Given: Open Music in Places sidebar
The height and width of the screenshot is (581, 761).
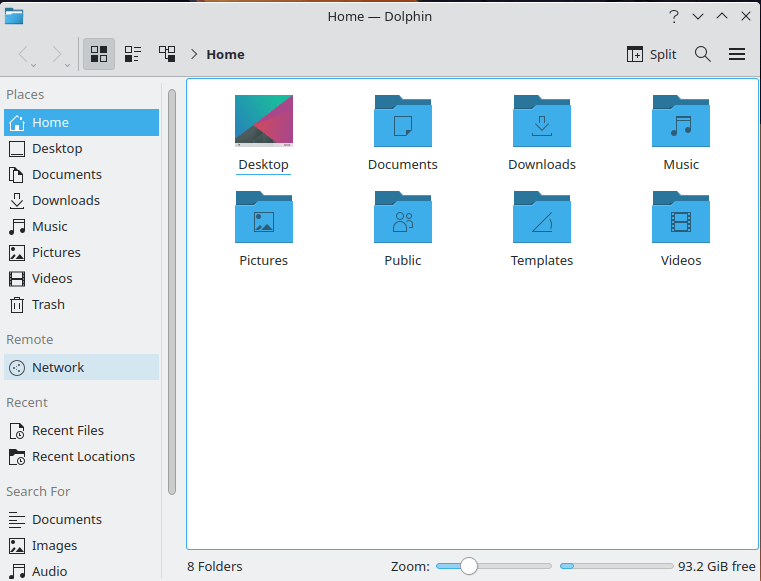Looking at the screenshot, I should point(82,226).
